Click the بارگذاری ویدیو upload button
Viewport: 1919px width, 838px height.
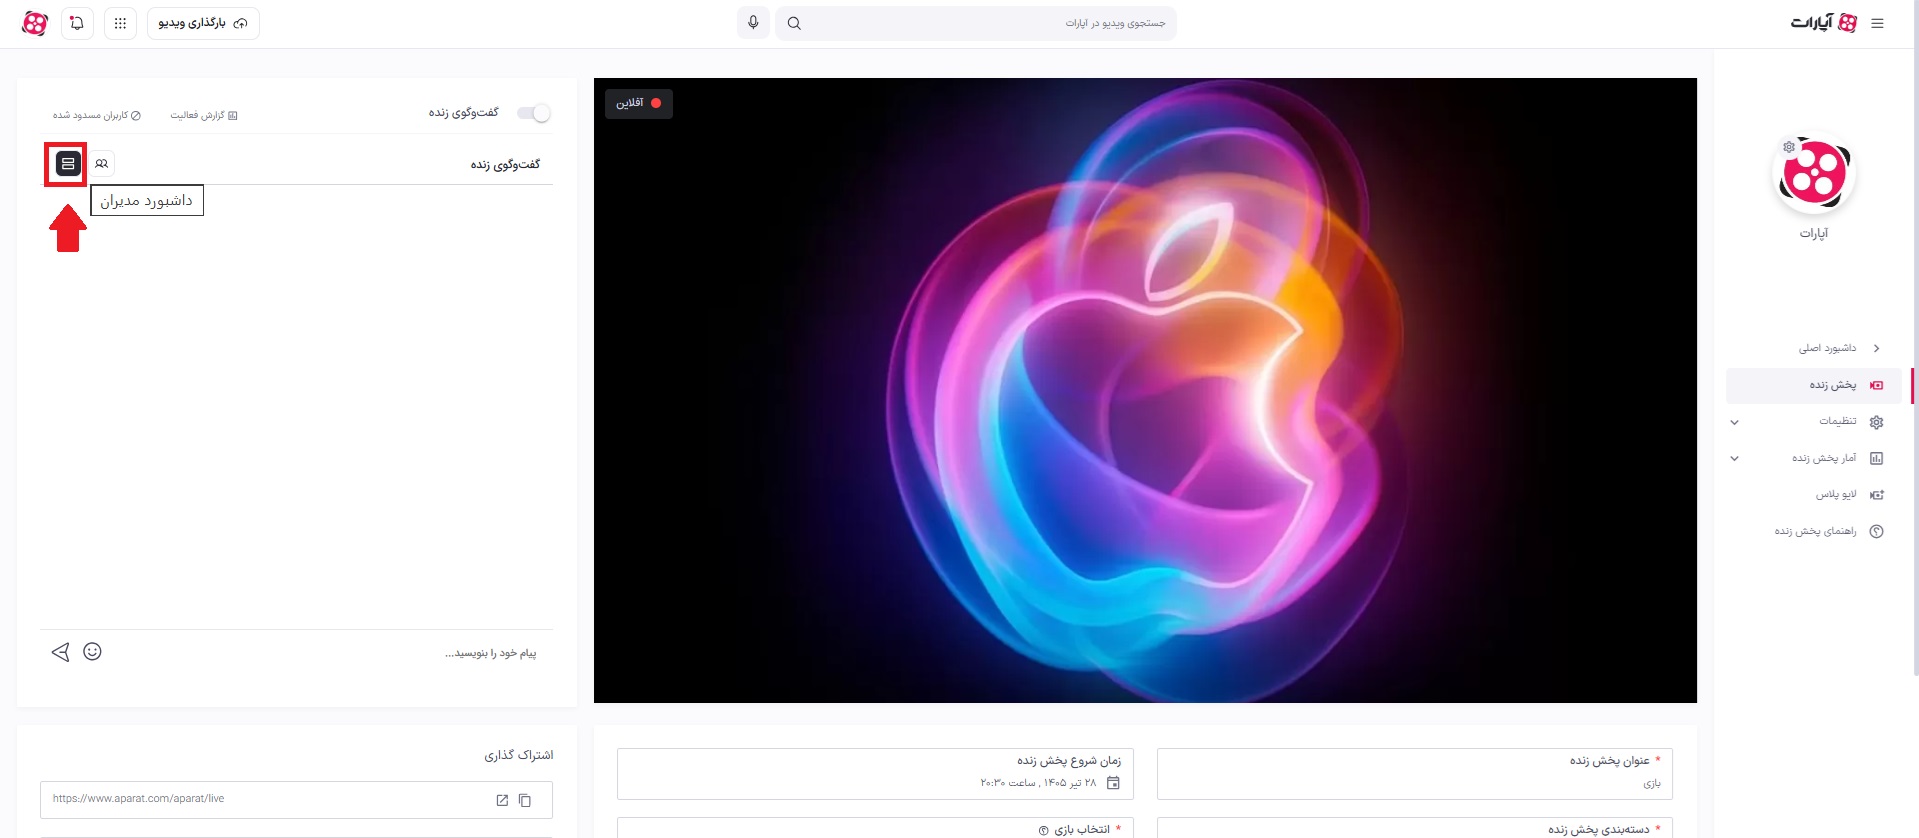pos(203,23)
